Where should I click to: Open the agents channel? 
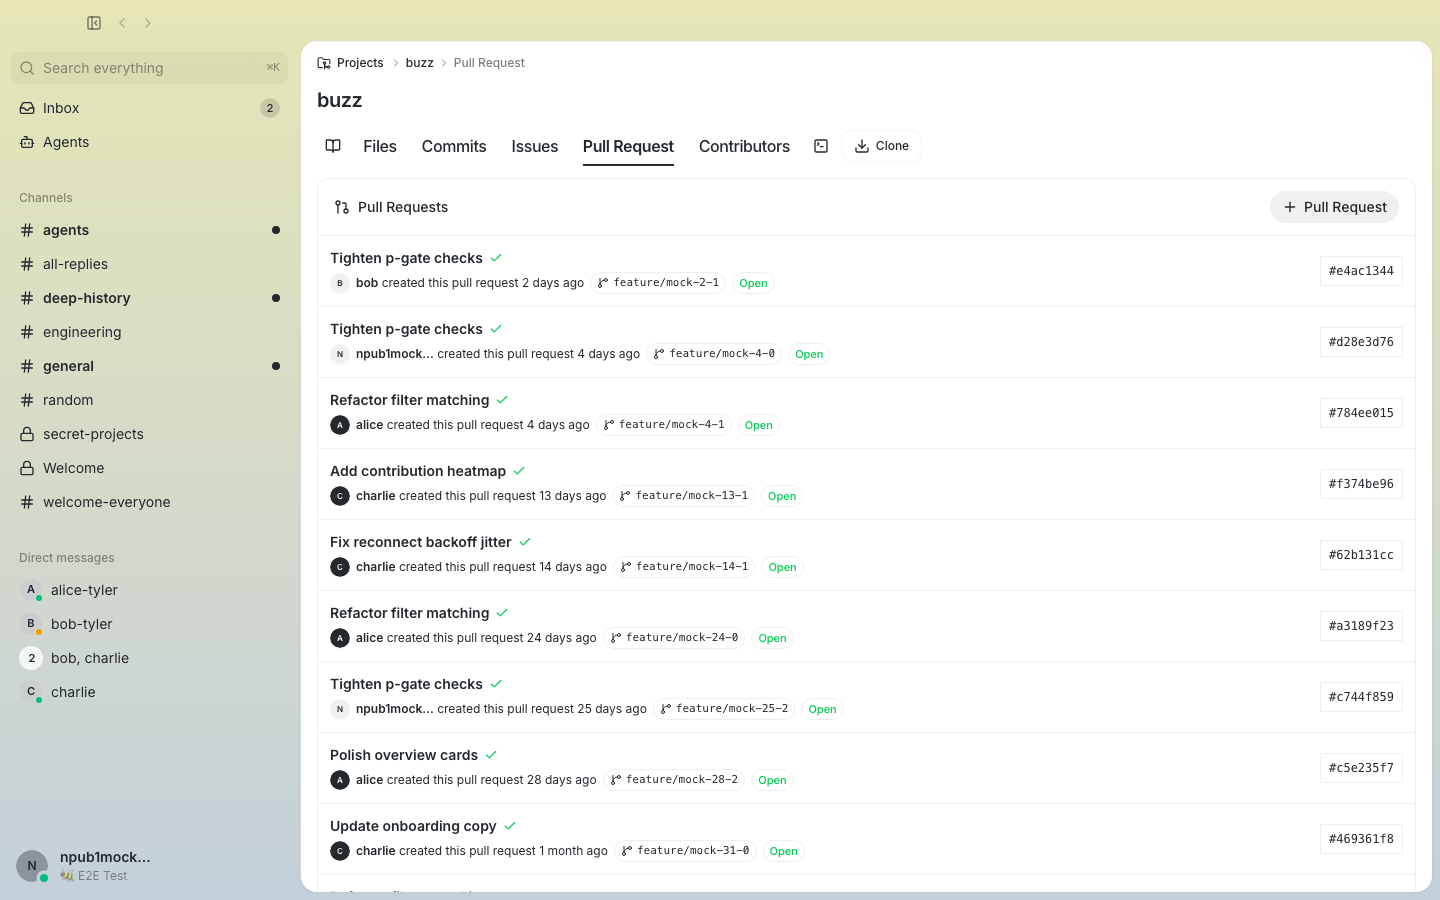[150, 230]
